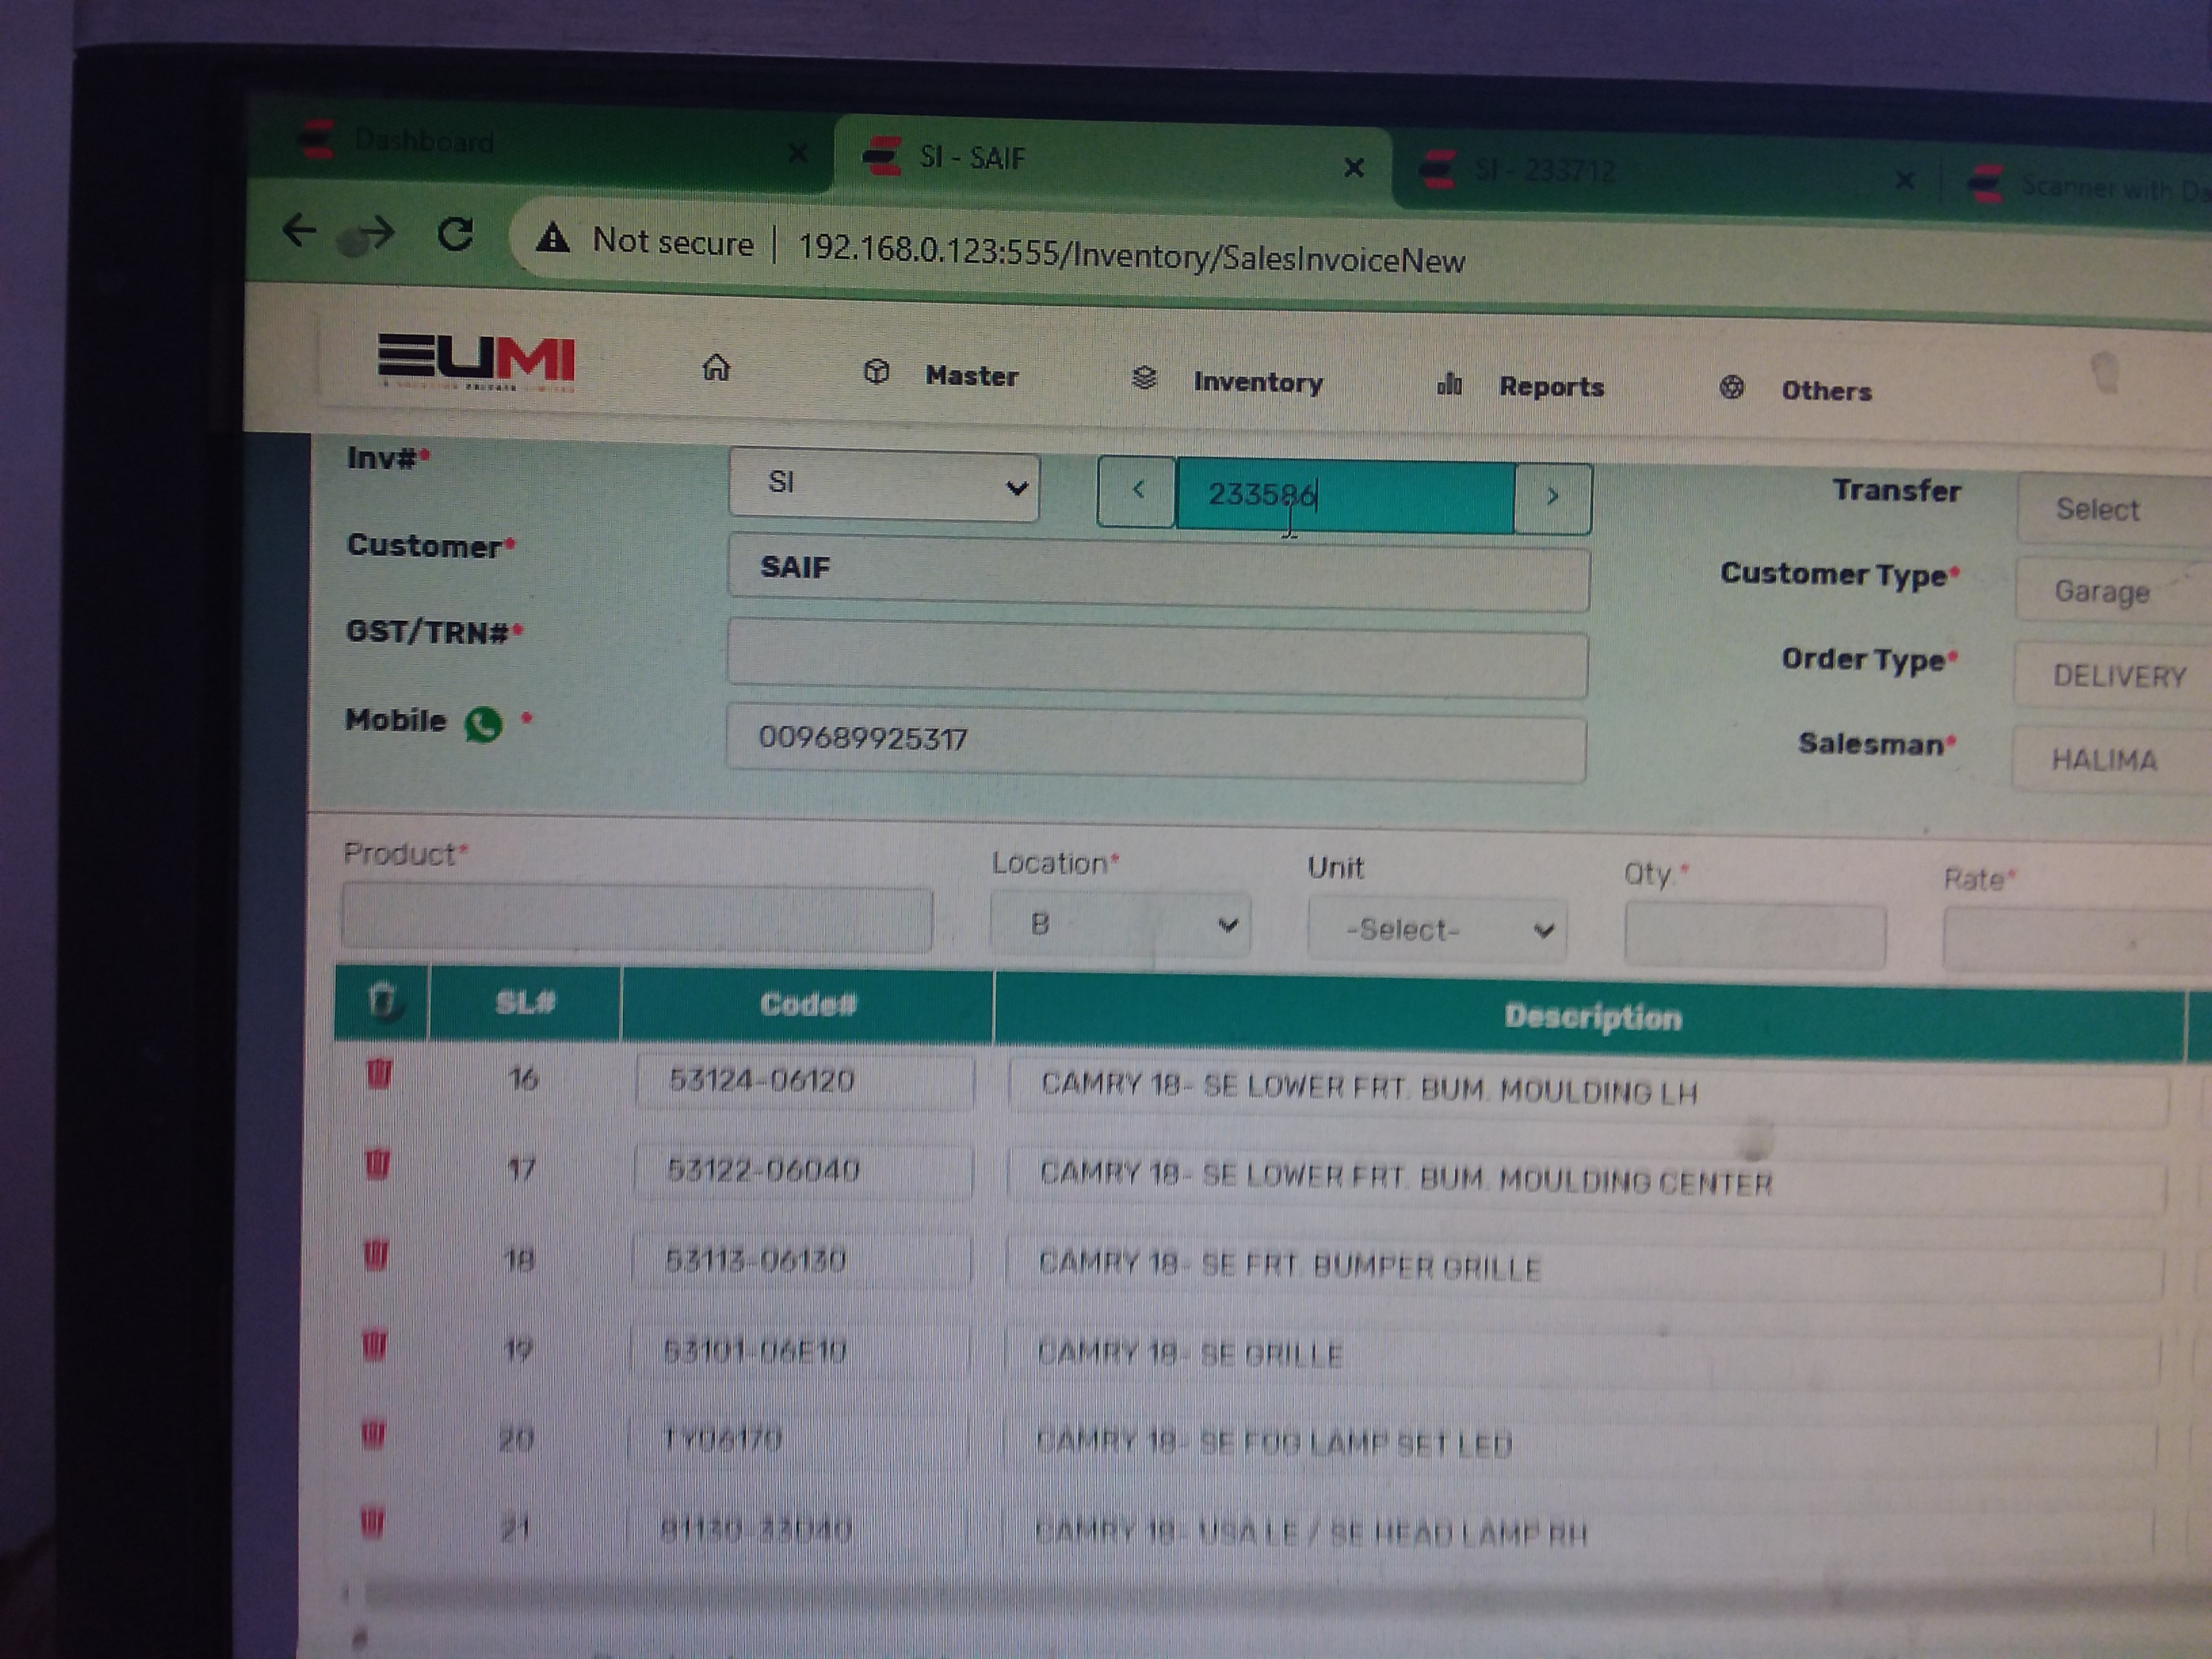Viewport: 2212px width, 1659px height.
Task: Click the browser back arrow
Action: click(x=300, y=232)
